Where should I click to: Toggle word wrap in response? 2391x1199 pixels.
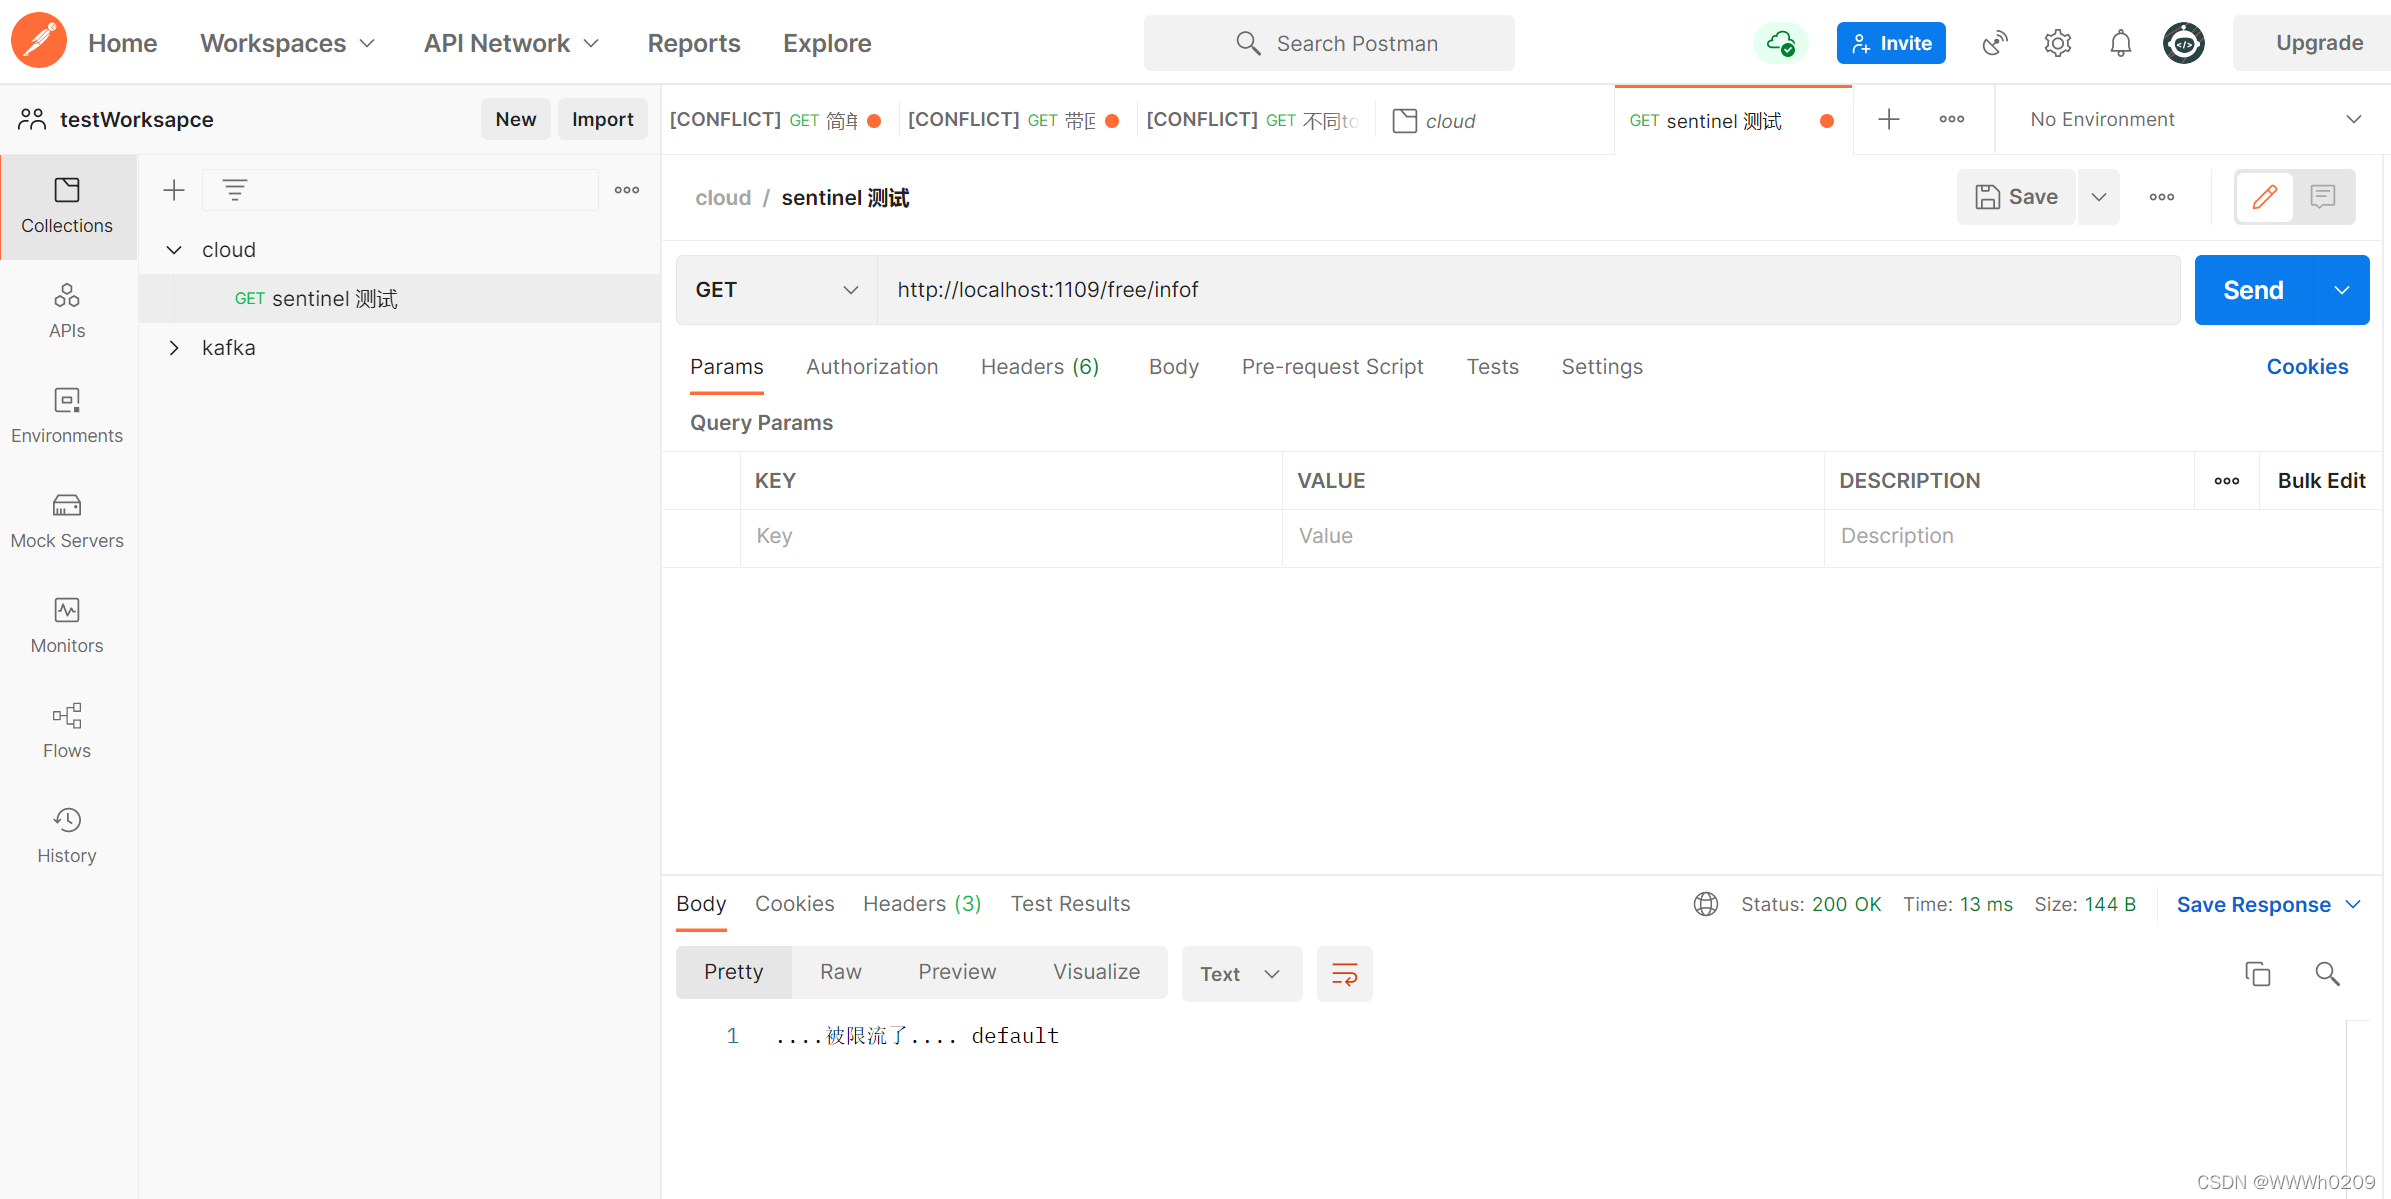1345,974
